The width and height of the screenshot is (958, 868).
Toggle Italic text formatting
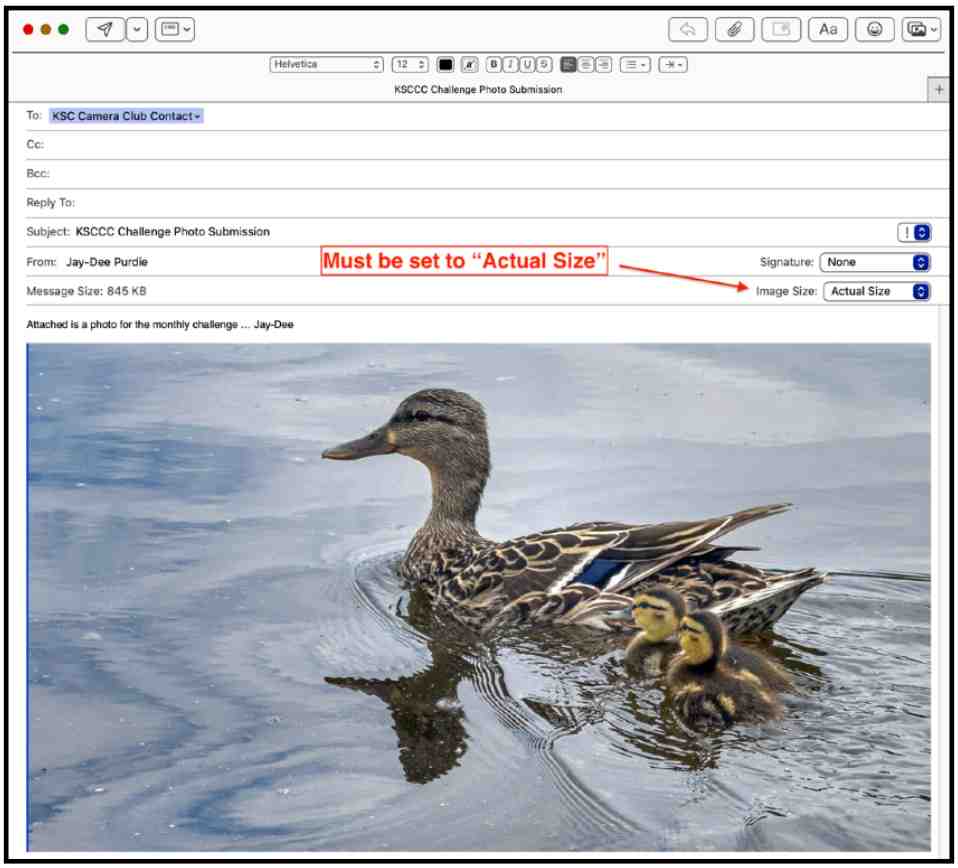coord(510,65)
